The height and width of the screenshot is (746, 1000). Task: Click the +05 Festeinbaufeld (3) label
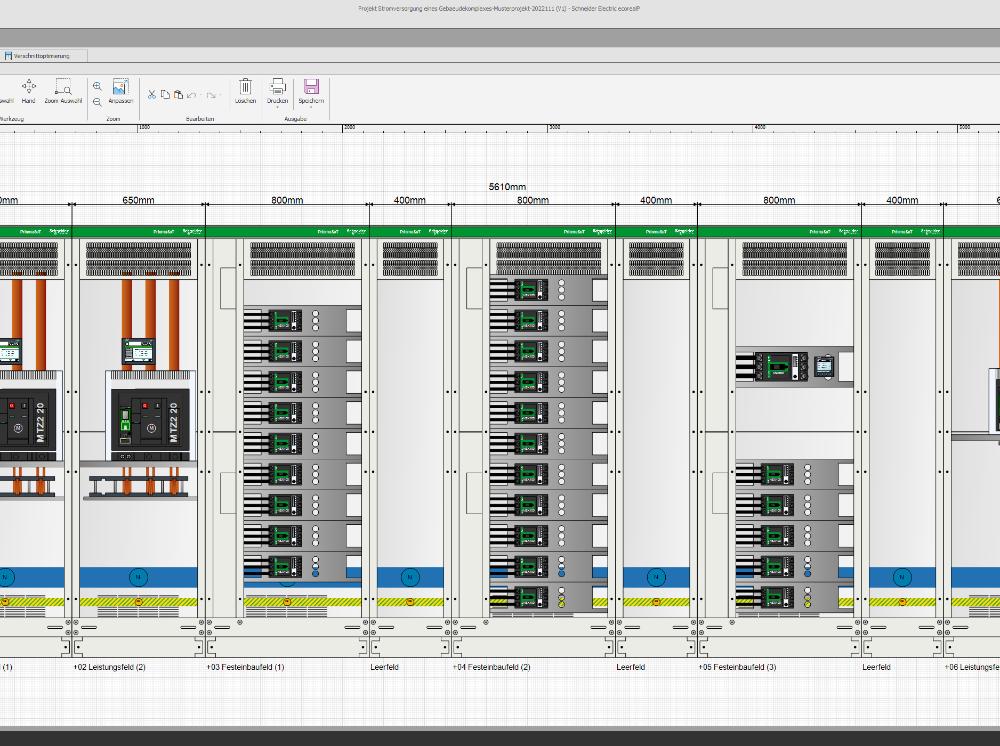tap(737, 668)
